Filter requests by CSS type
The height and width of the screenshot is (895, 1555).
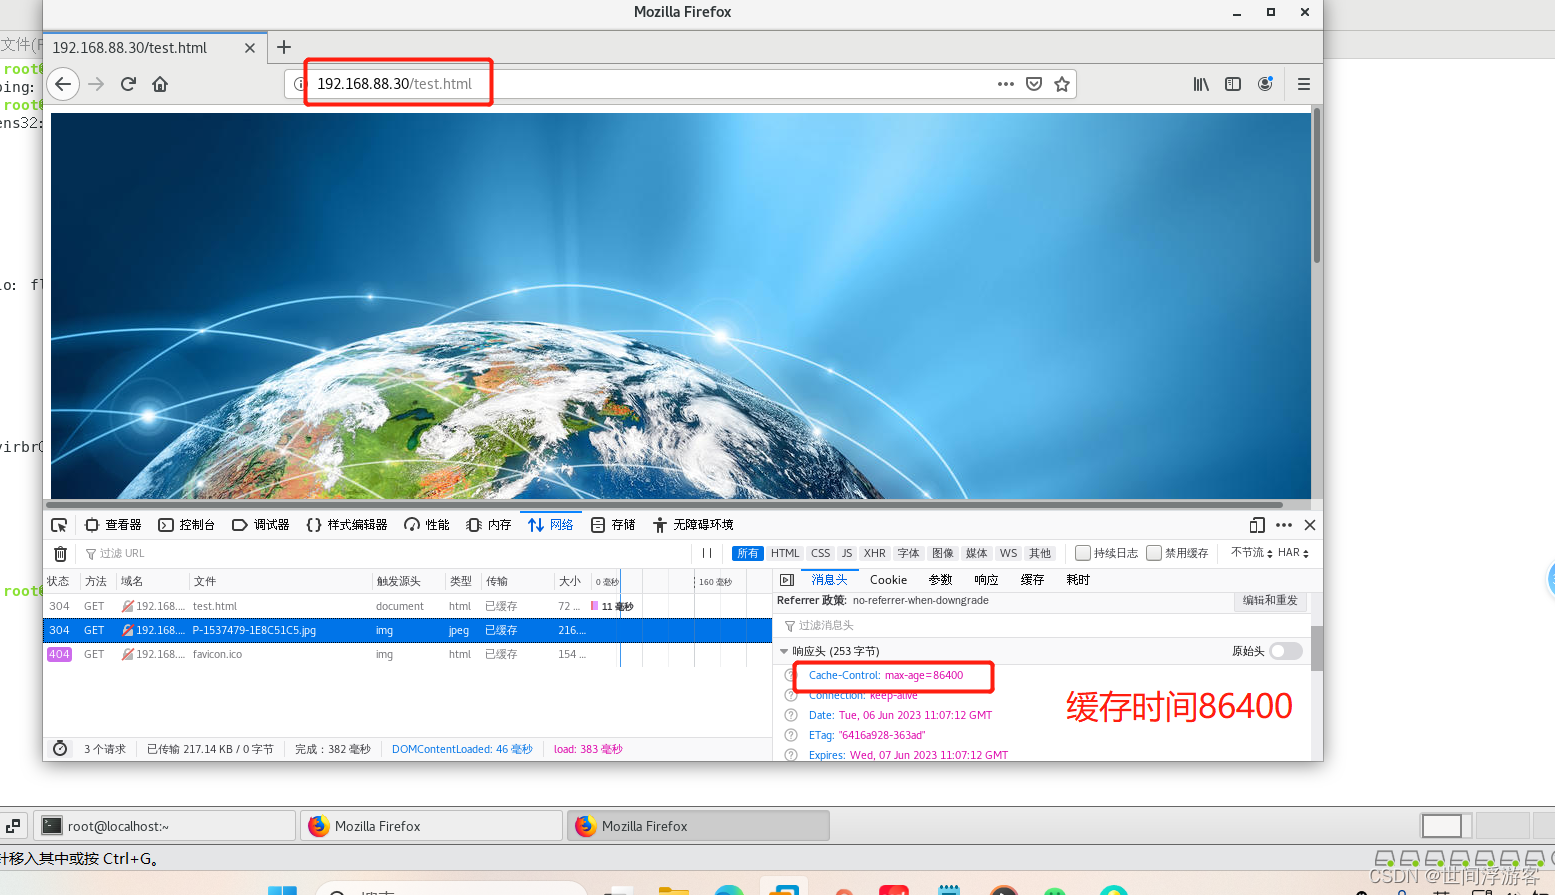pyautogui.click(x=821, y=553)
